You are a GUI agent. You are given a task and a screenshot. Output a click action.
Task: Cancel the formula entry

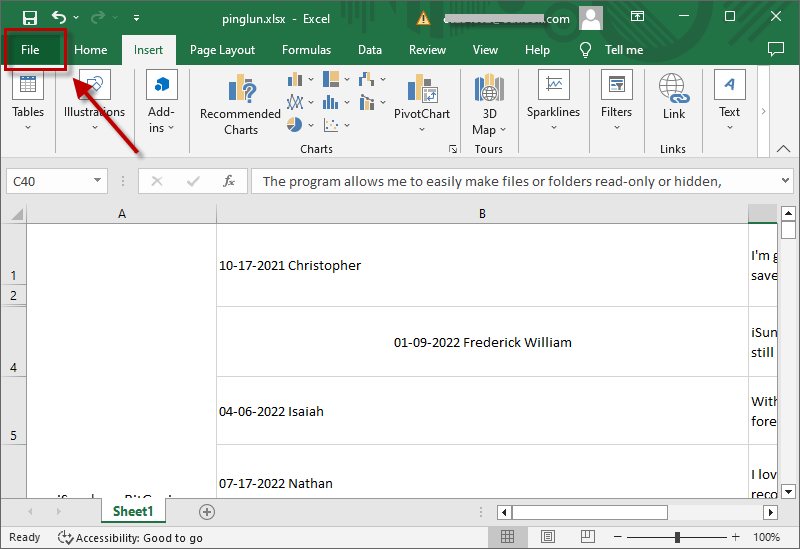(157, 181)
